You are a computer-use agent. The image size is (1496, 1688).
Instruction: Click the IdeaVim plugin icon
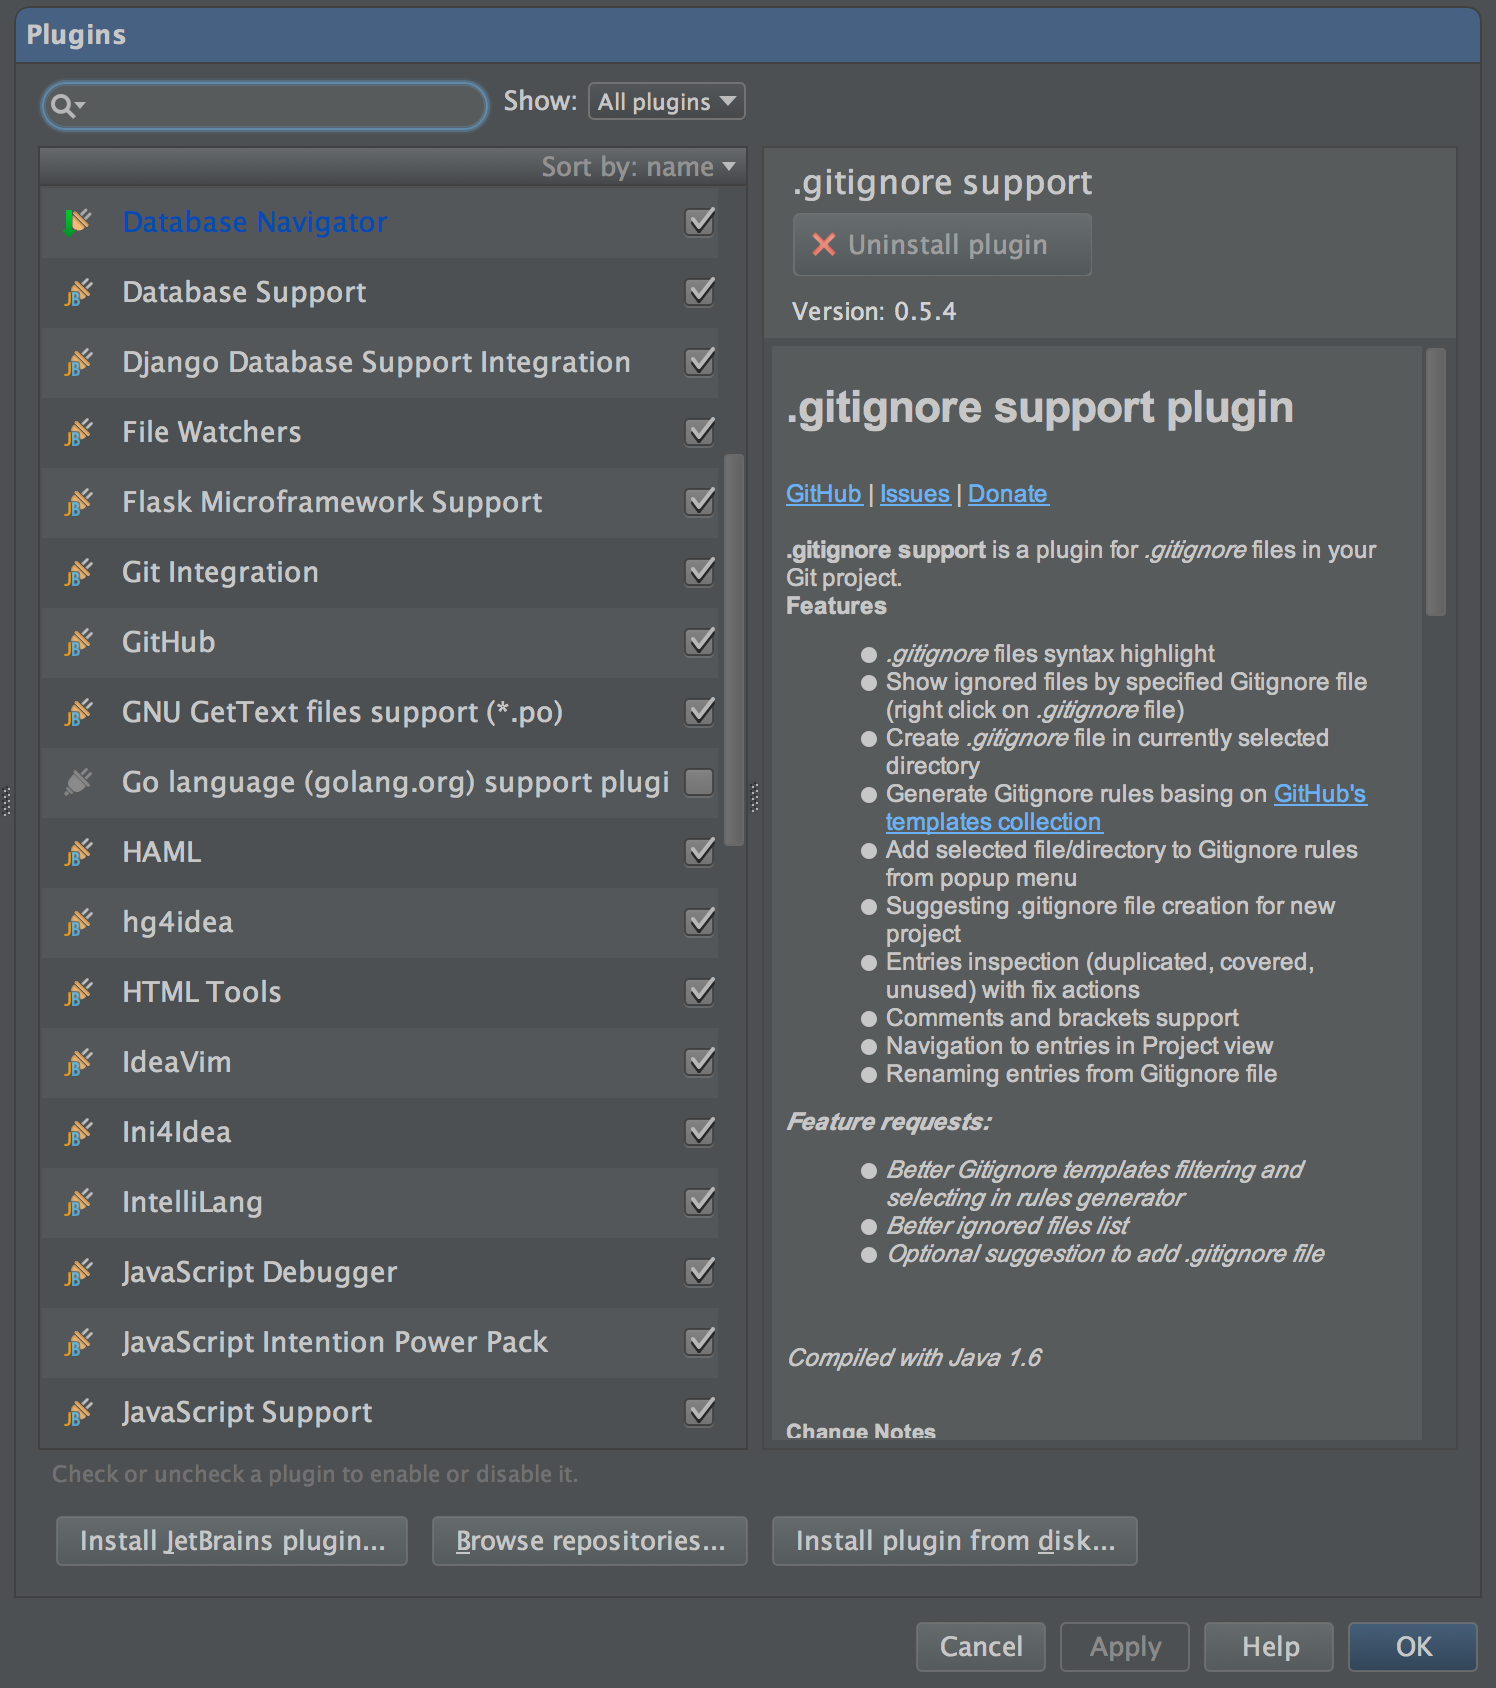[79, 1062]
